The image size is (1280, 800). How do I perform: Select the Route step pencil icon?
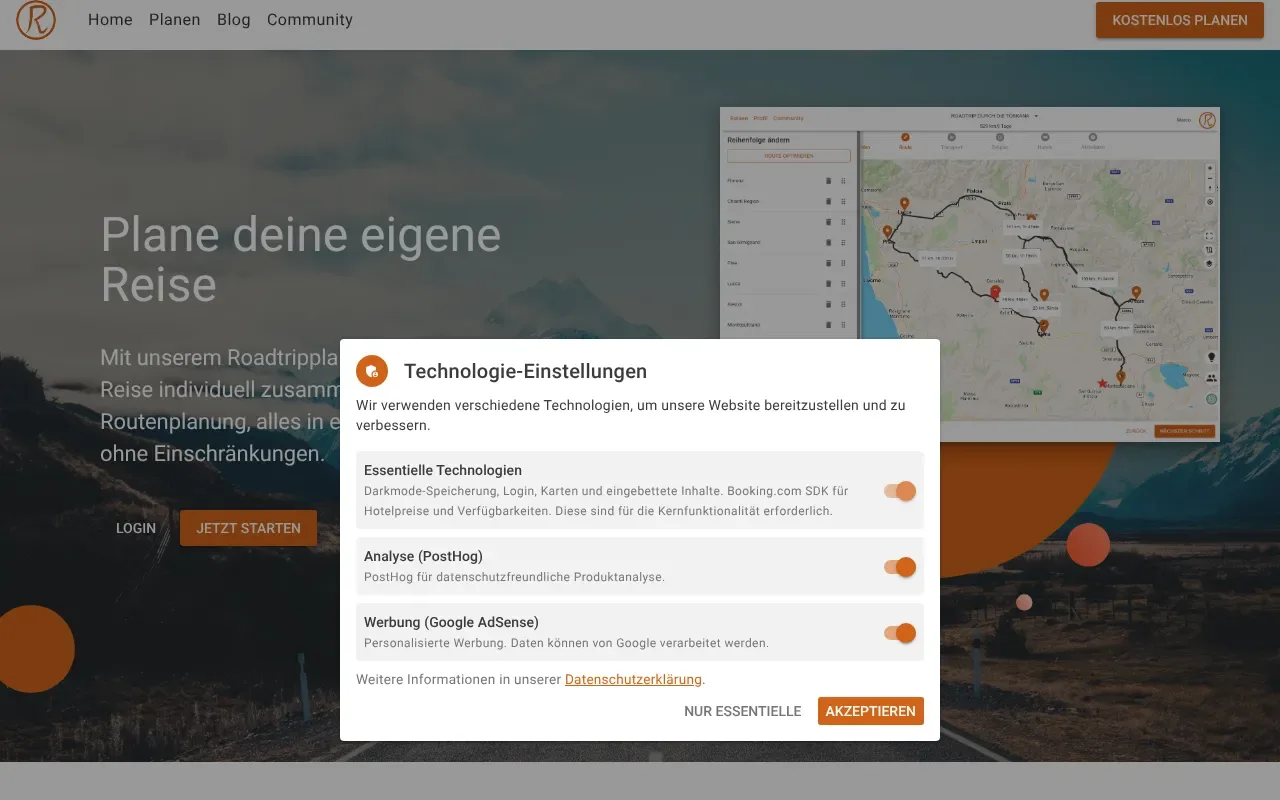click(x=906, y=138)
